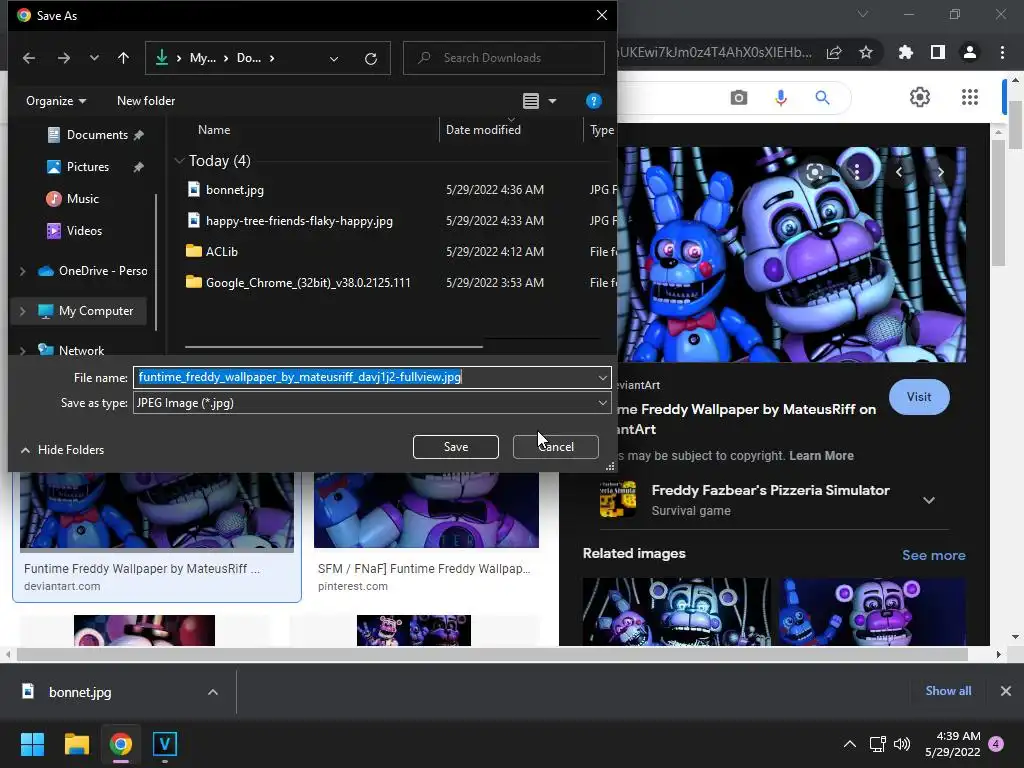This screenshot has width=1024, height=768.
Task: Click the Google search magnifier
Action: pos(822,98)
